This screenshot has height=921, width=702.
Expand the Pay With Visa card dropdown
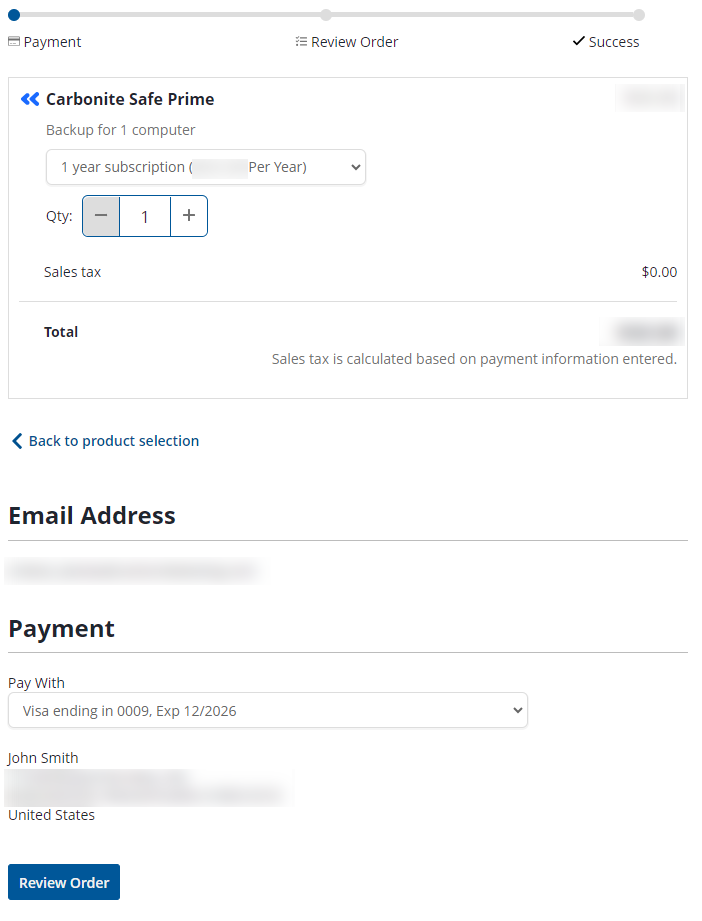point(267,711)
